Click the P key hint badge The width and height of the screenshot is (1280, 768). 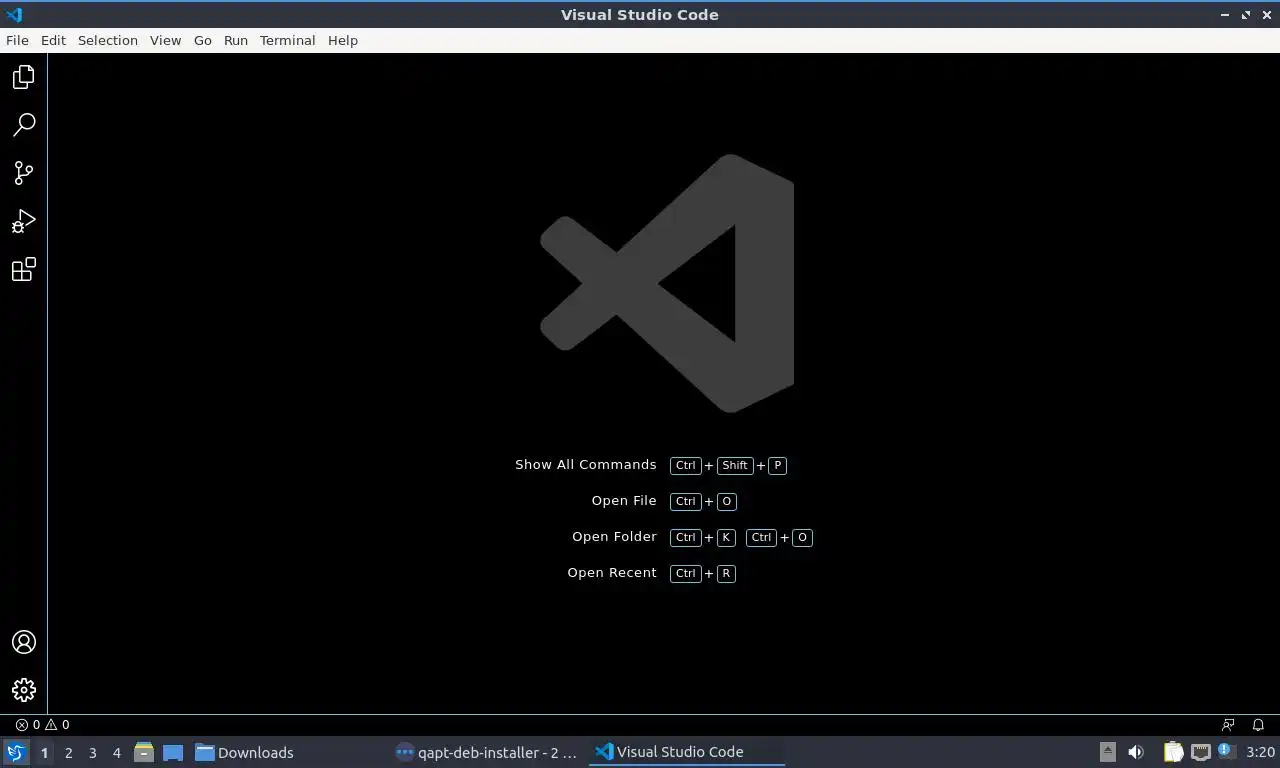778,465
